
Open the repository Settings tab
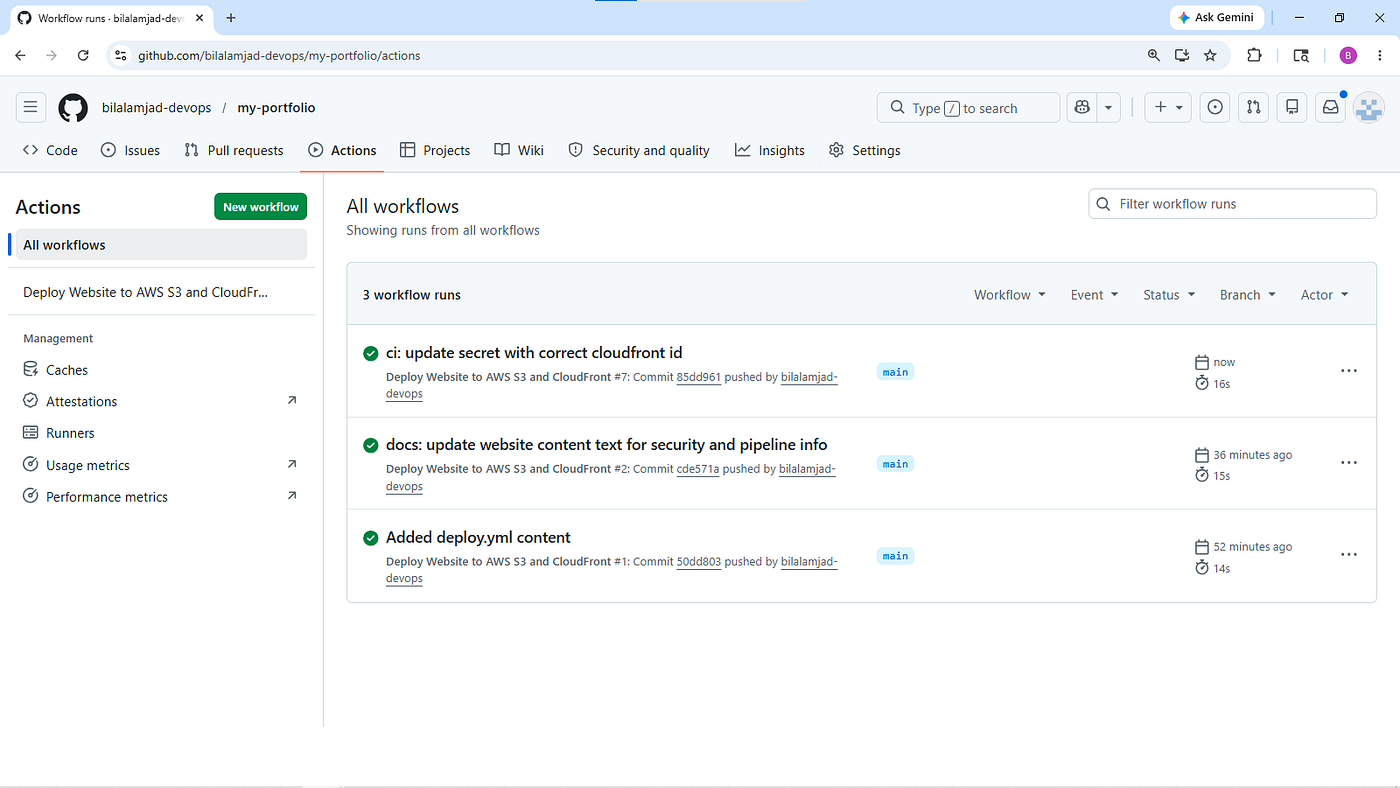865,150
